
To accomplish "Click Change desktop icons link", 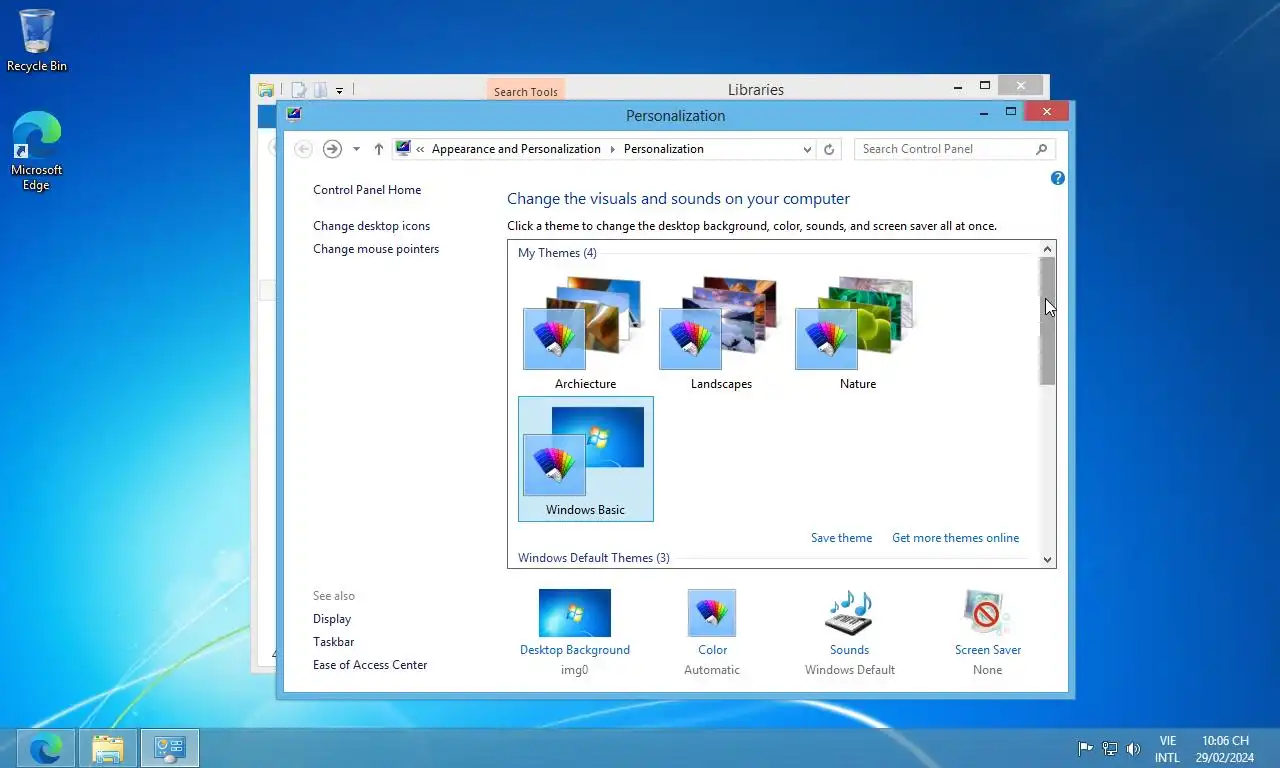I will [371, 226].
